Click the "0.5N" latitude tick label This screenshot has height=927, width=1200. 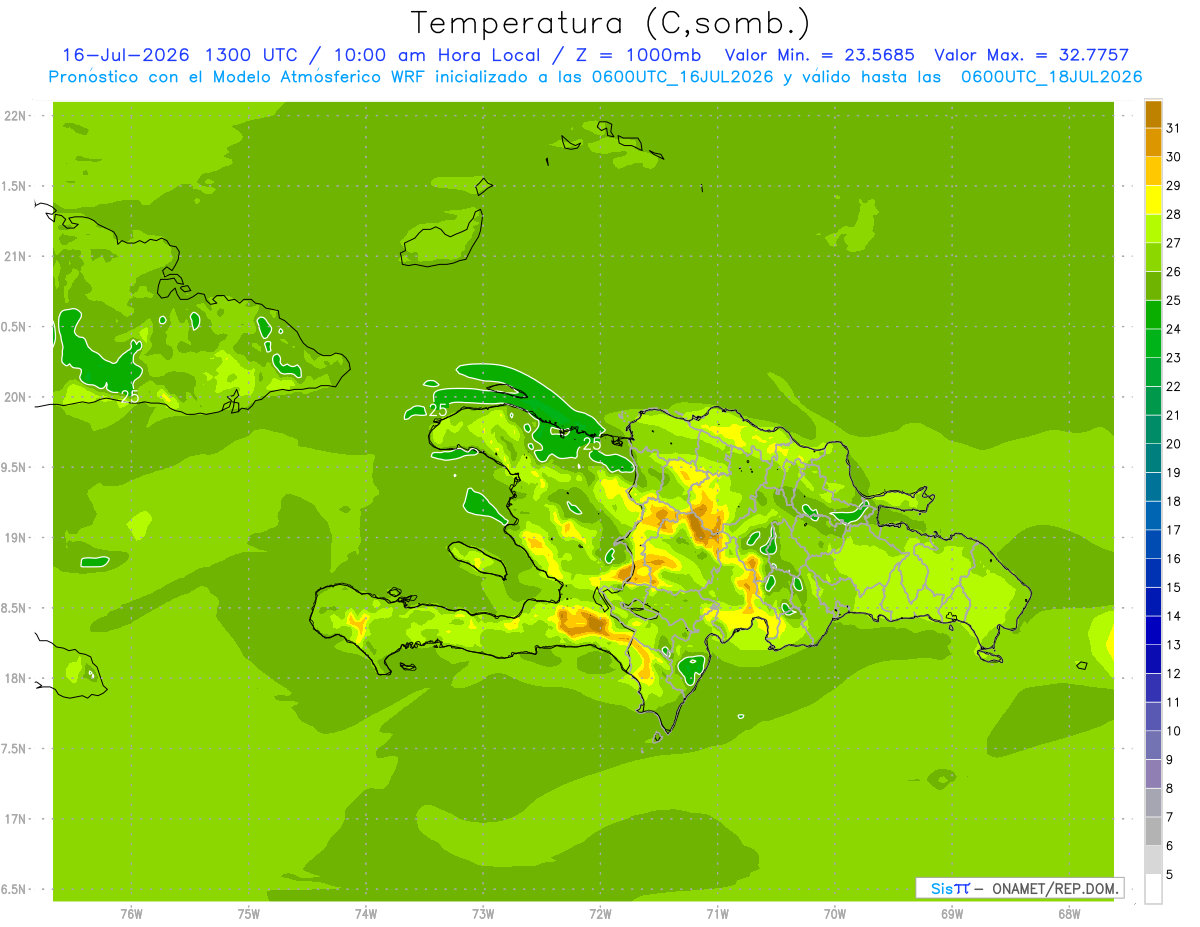16,327
